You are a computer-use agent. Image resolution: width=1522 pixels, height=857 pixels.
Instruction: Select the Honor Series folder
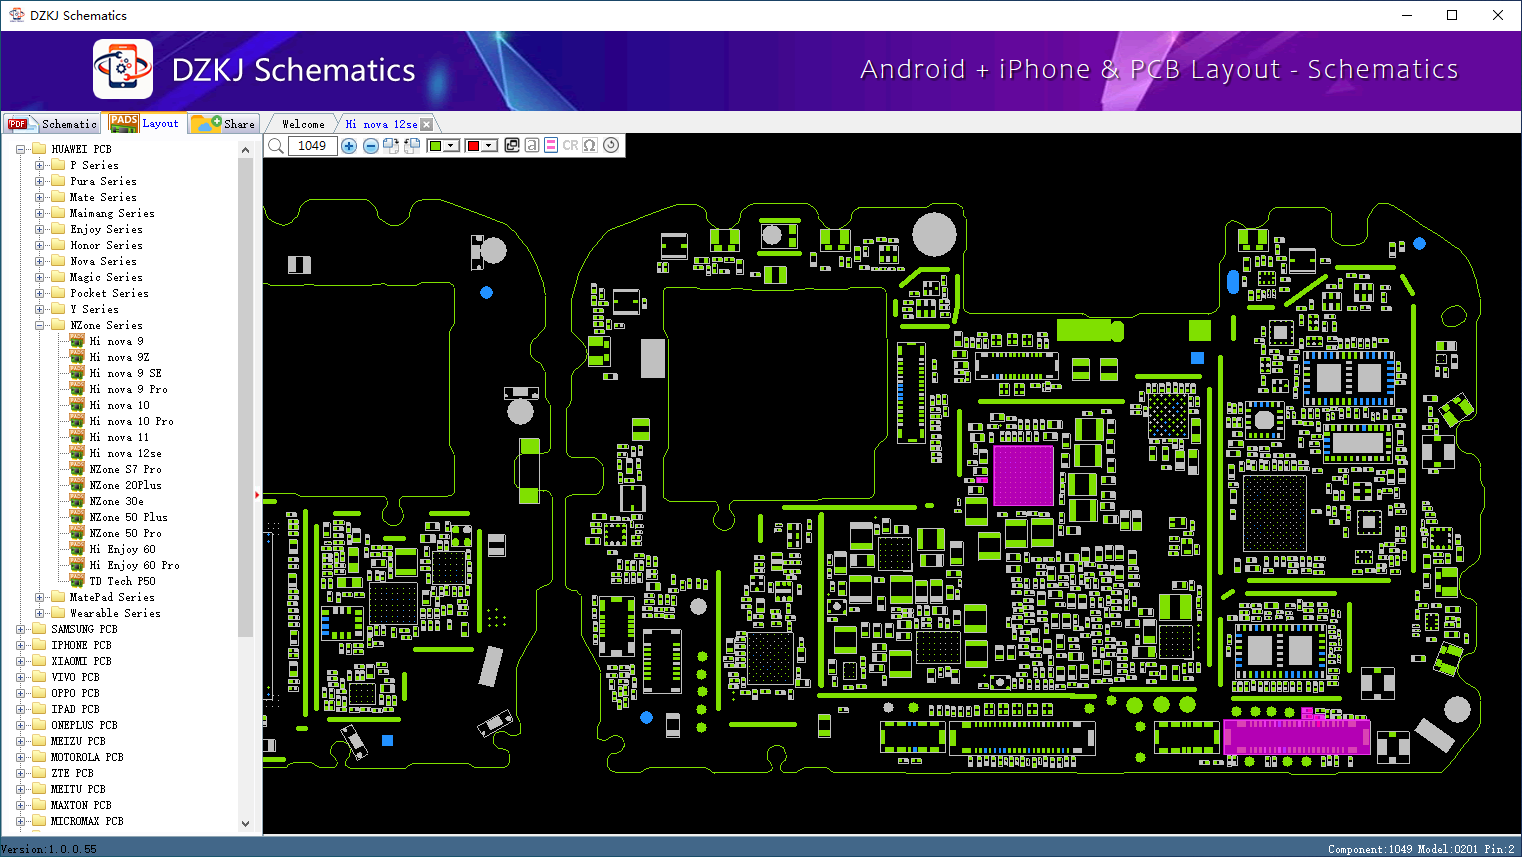(106, 245)
